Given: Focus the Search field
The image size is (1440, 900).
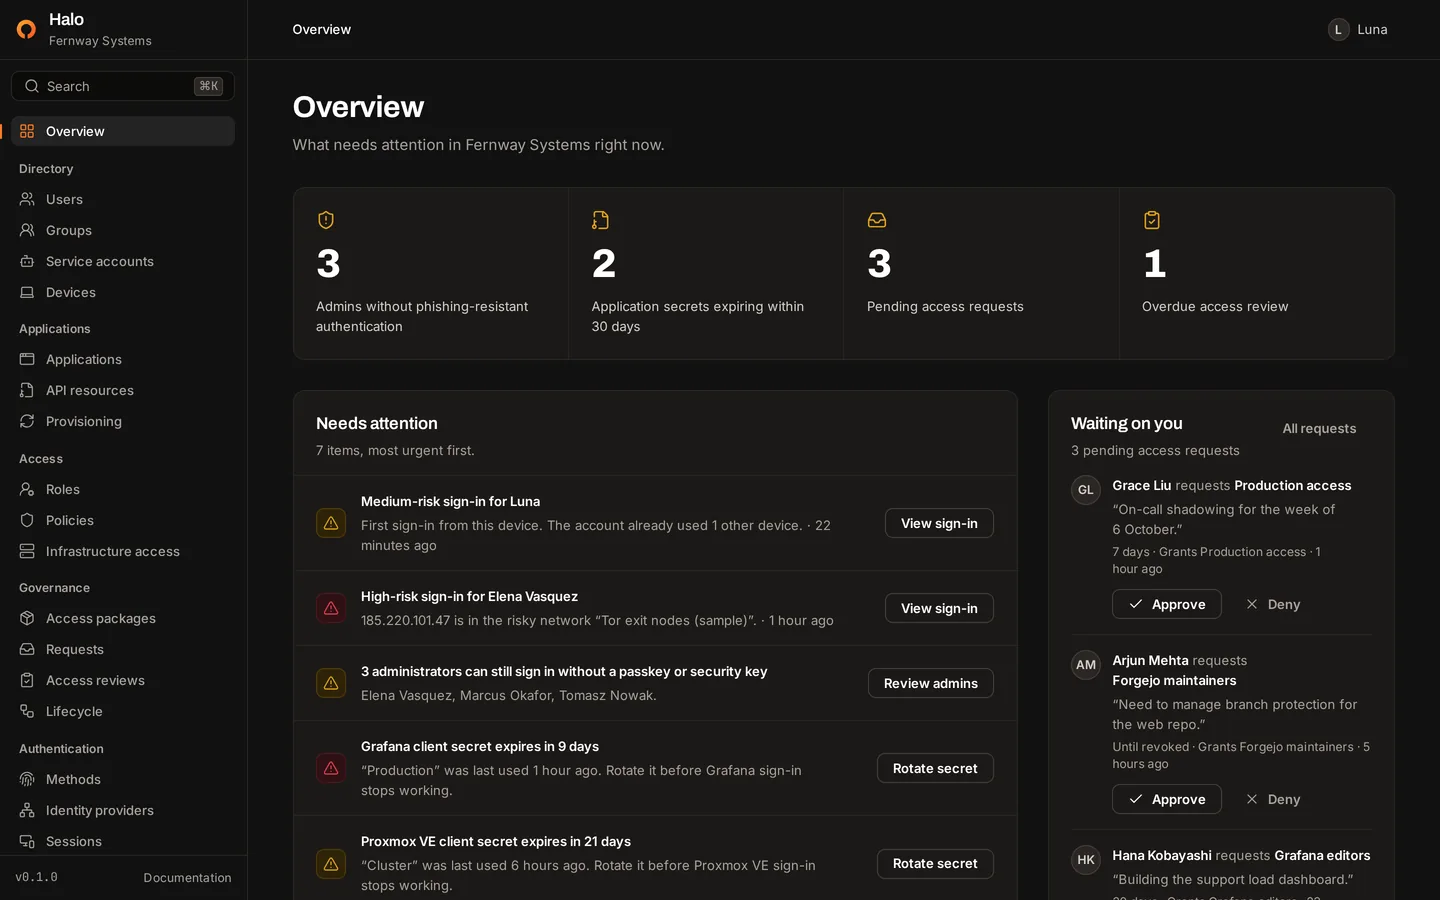Looking at the screenshot, I should click(123, 86).
